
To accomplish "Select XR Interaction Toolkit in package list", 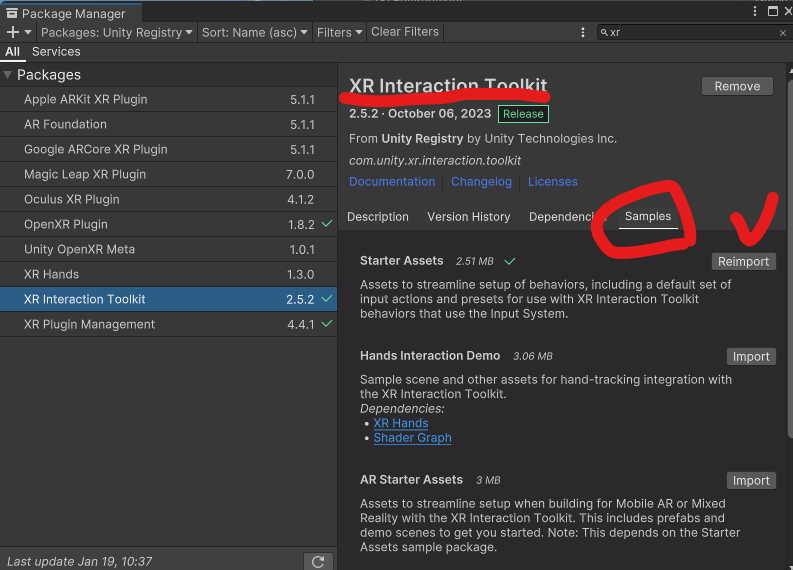I will (x=168, y=299).
